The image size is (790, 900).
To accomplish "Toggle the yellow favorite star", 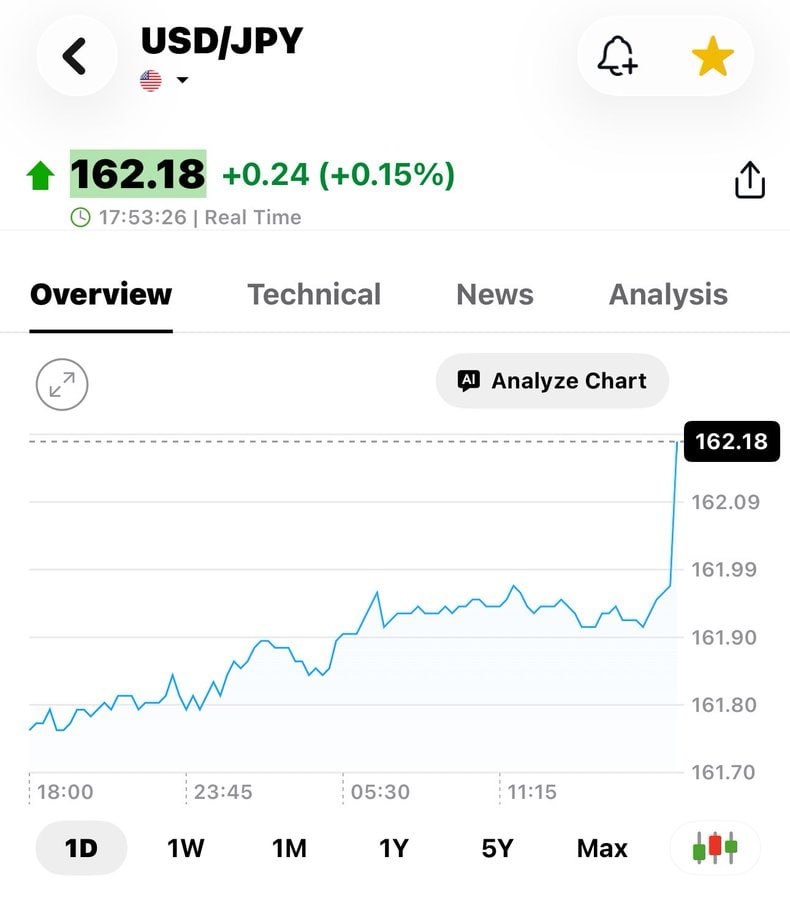I will [x=712, y=56].
